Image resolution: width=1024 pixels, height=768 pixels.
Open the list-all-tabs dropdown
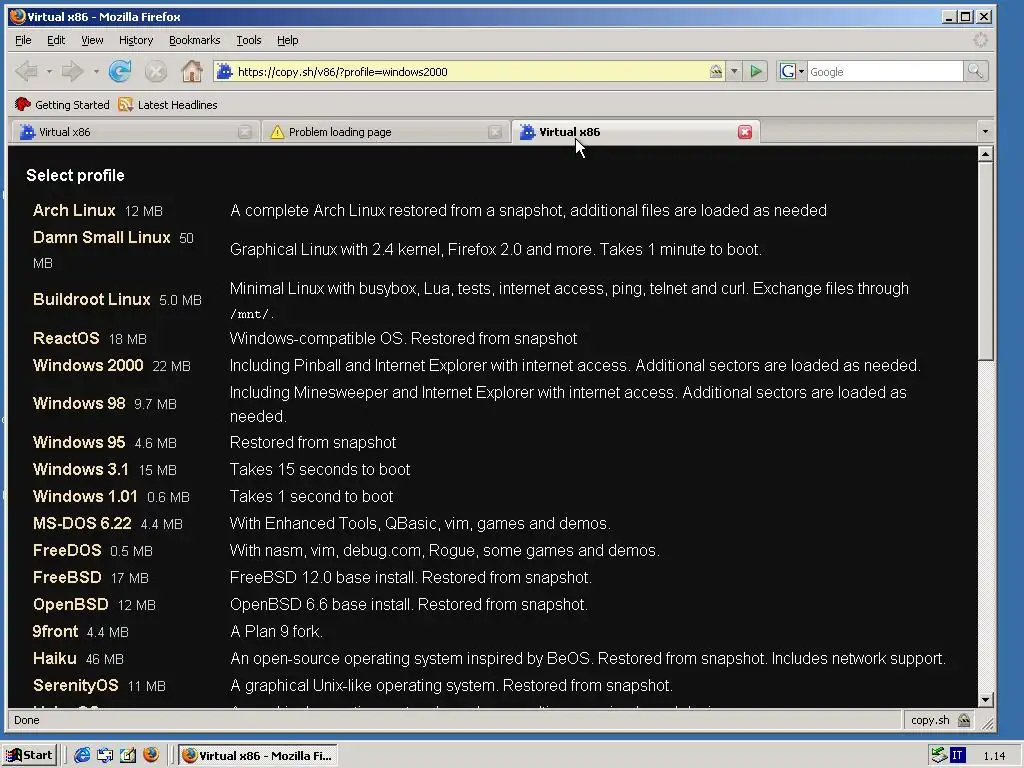(x=985, y=132)
